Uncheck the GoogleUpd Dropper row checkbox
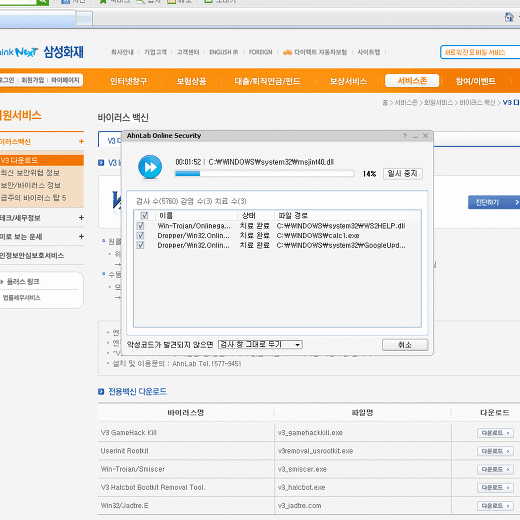The width and height of the screenshot is (520, 520). (x=140, y=245)
